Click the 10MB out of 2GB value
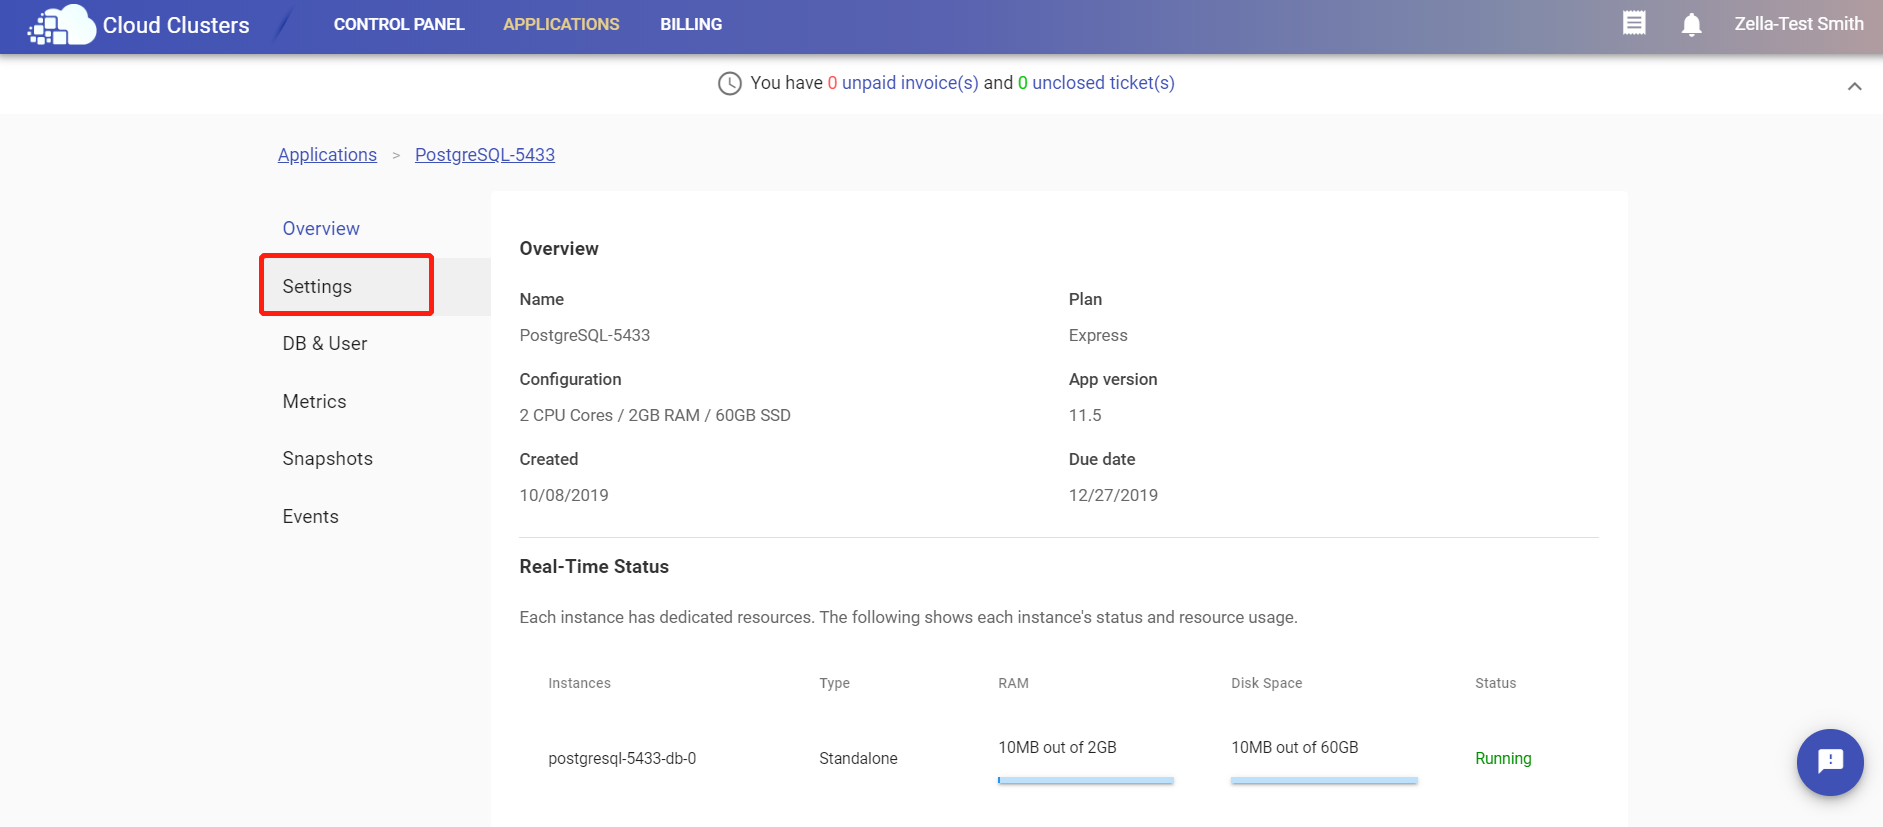This screenshot has height=827, width=1883. 1057,748
